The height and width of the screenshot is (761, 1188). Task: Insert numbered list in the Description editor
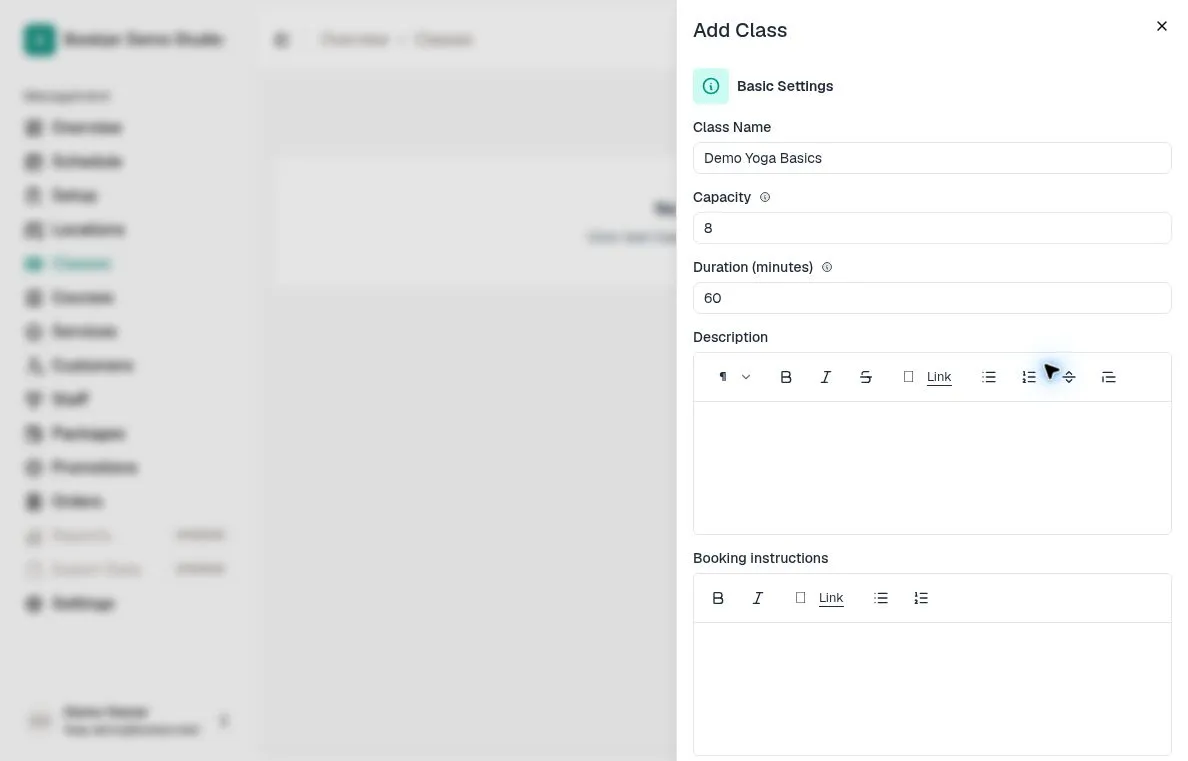click(1029, 377)
